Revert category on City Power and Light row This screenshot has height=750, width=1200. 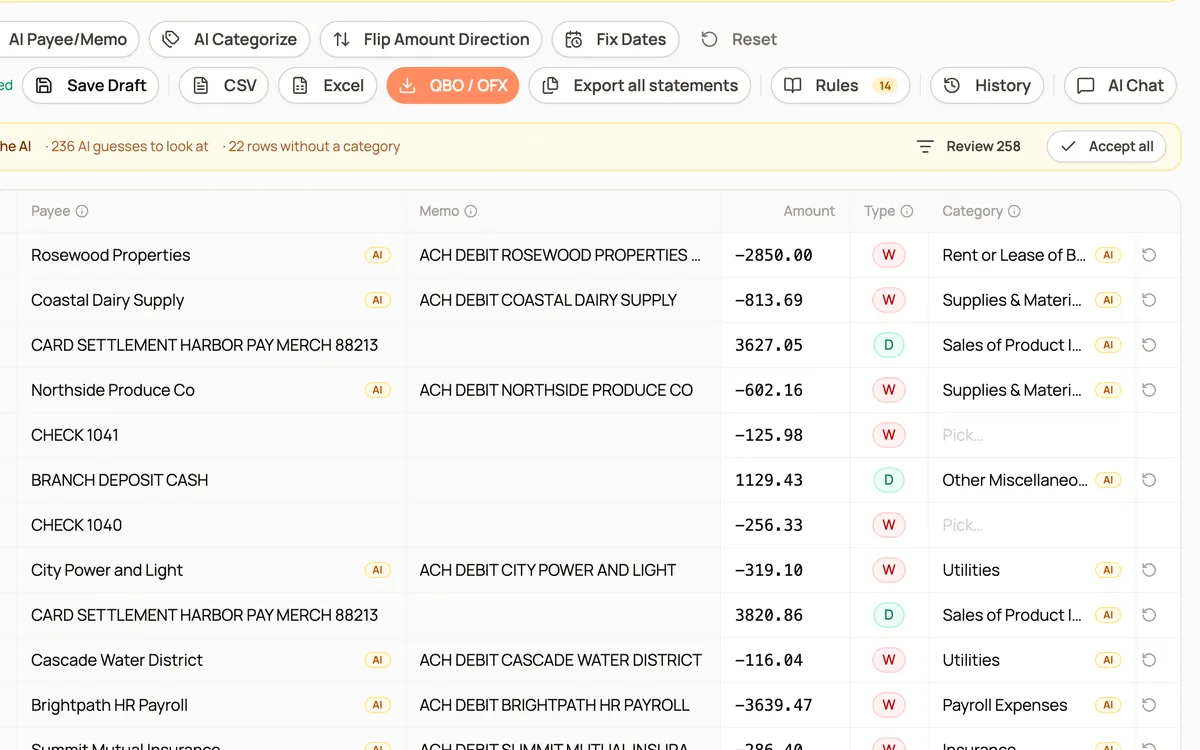point(1149,570)
